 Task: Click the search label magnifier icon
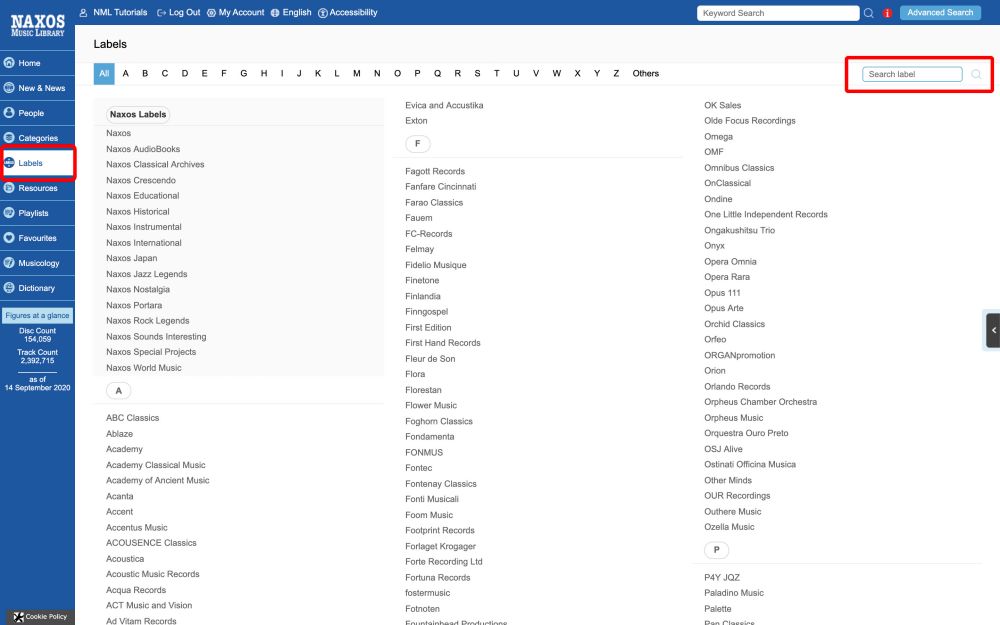[x=976, y=74]
